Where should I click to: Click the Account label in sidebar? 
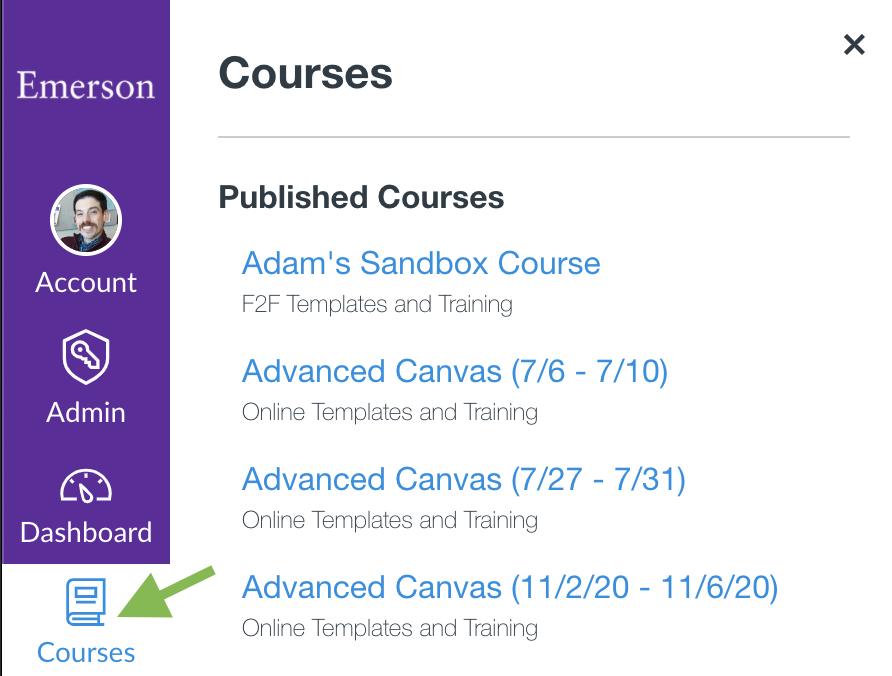click(x=86, y=282)
